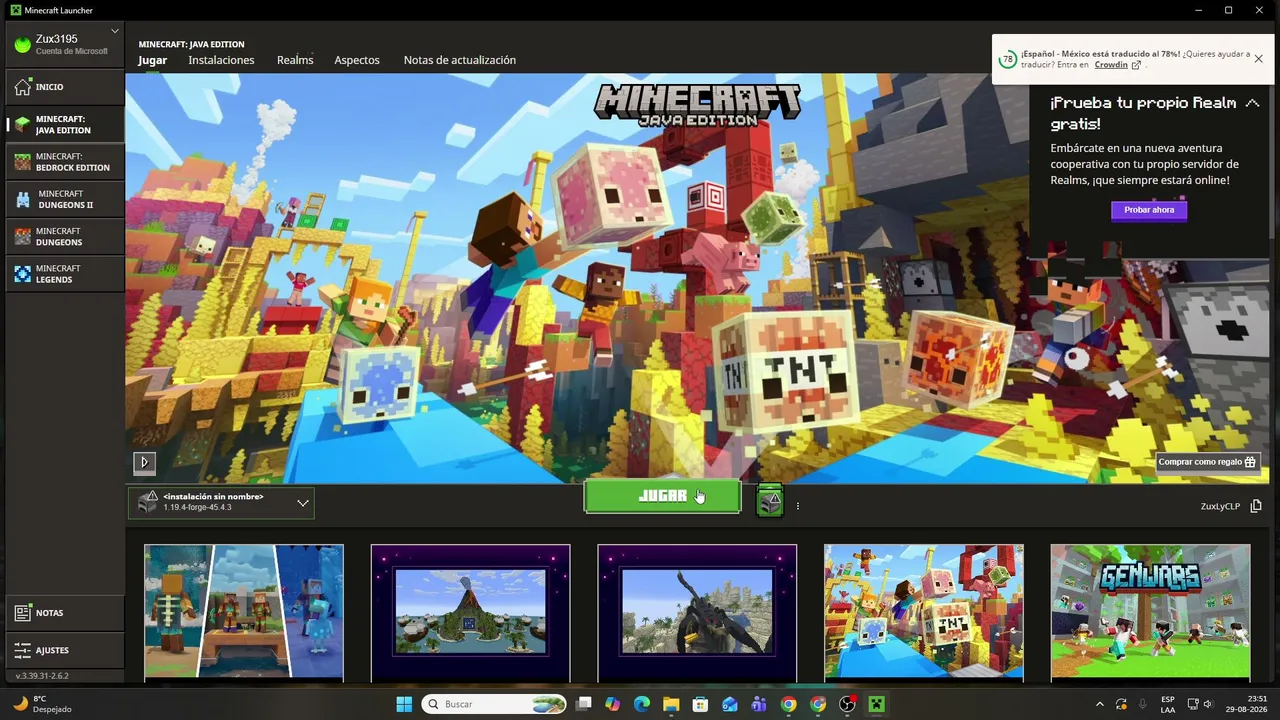Open the installation selector dropdown
Image resolution: width=1280 pixels, height=720 pixels.
[x=221, y=502]
